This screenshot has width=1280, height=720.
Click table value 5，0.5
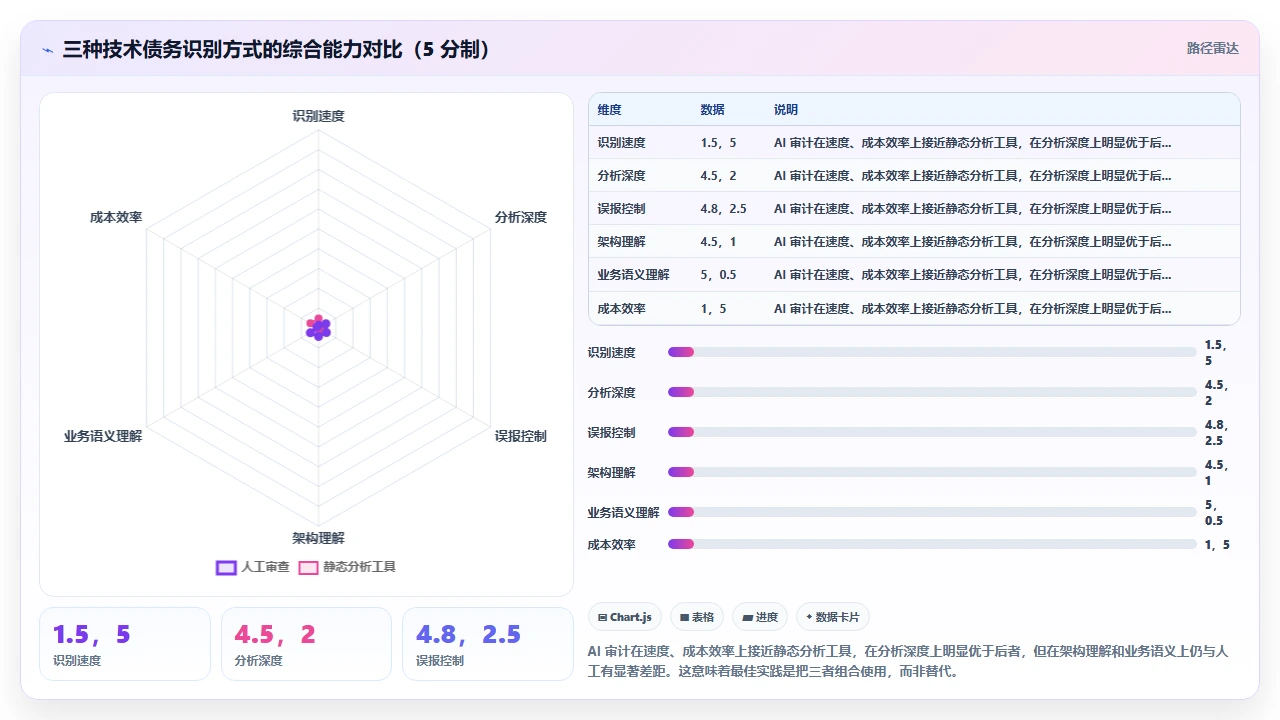[x=719, y=275]
